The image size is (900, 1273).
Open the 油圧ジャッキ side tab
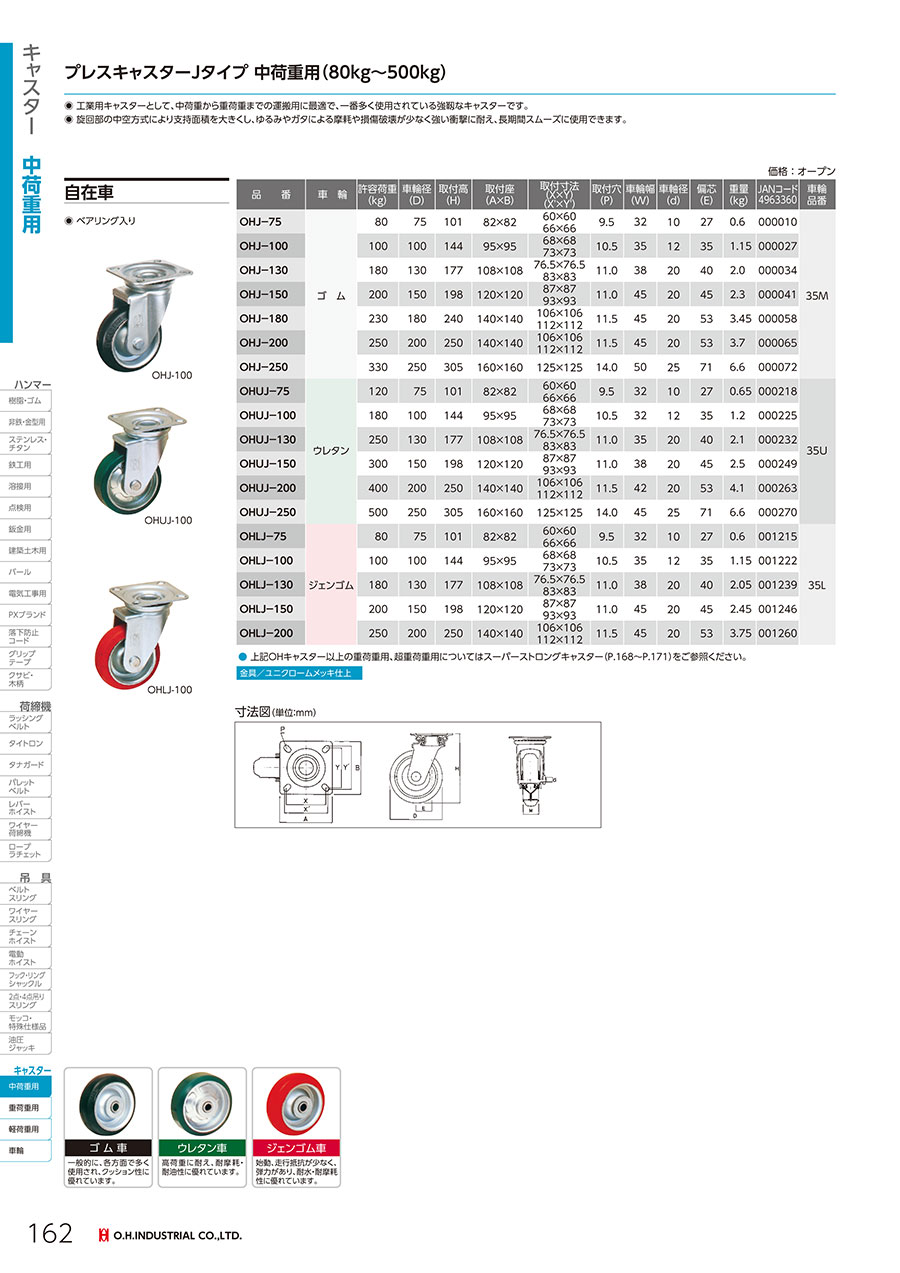click(x=26, y=1043)
